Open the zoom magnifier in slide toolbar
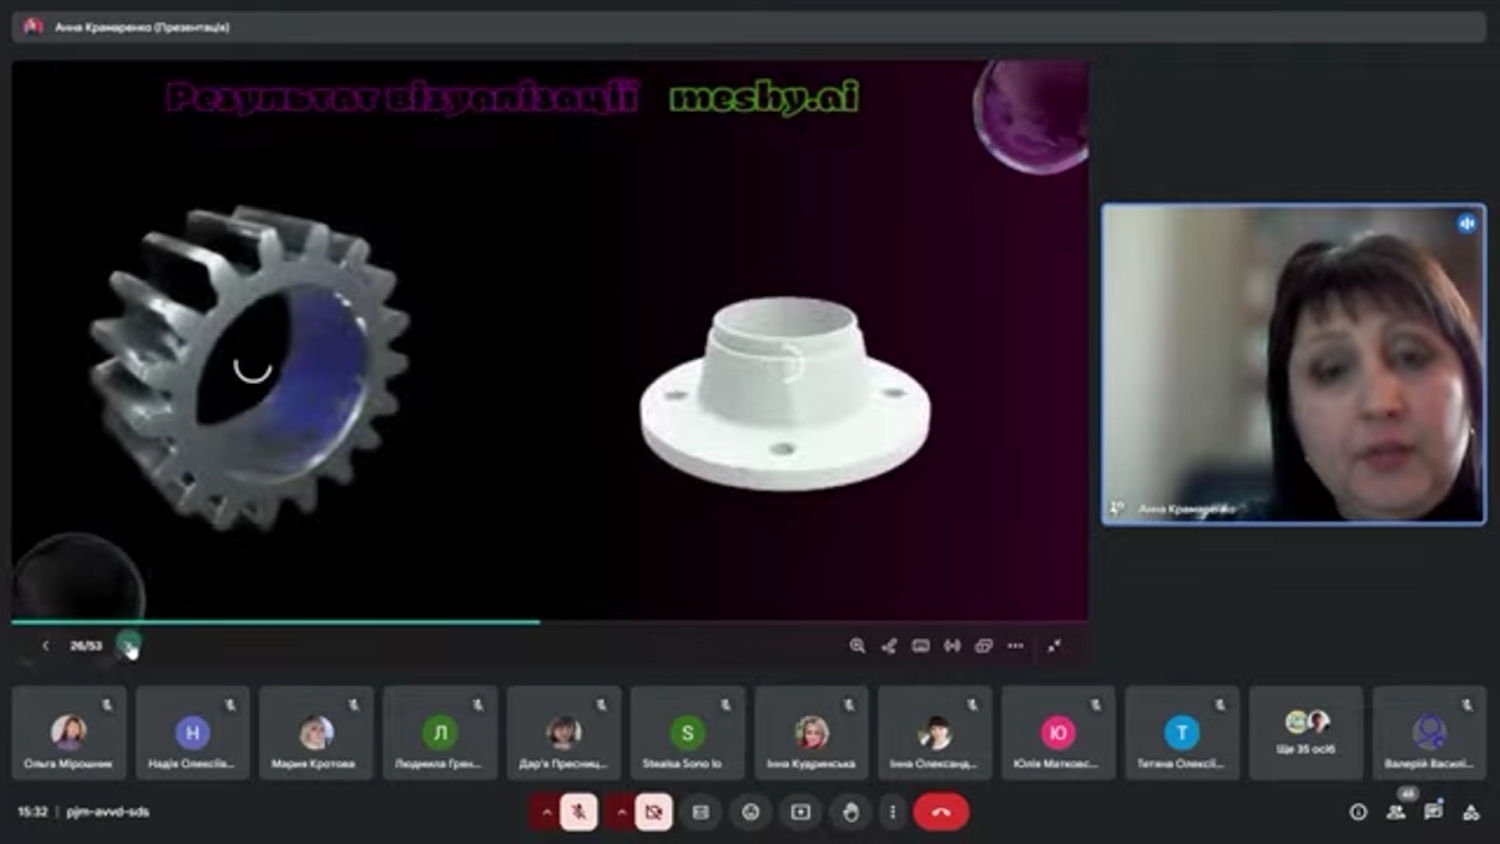The width and height of the screenshot is (1500, 844). point(857,646)
